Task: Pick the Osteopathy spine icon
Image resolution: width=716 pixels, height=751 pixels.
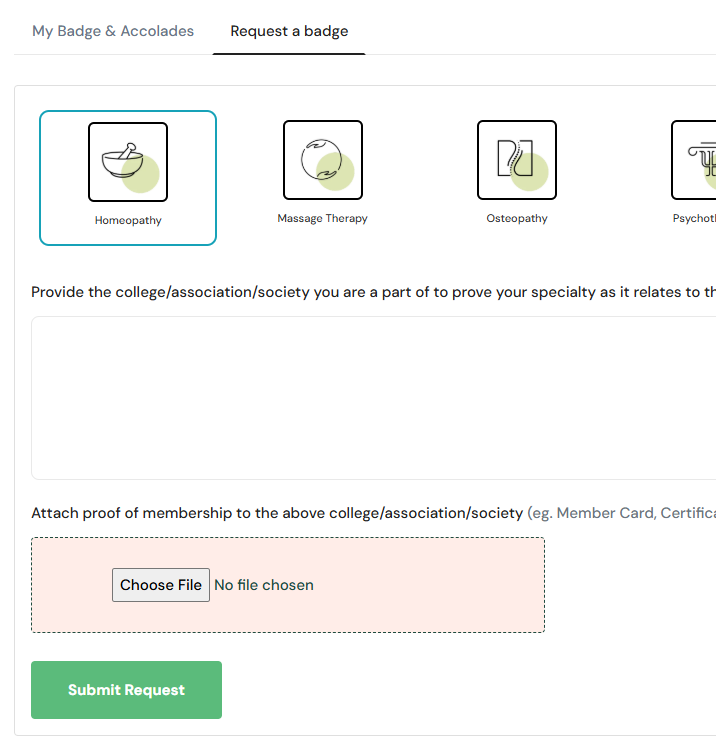Action: pyautogui.click(x=516, y=160)
